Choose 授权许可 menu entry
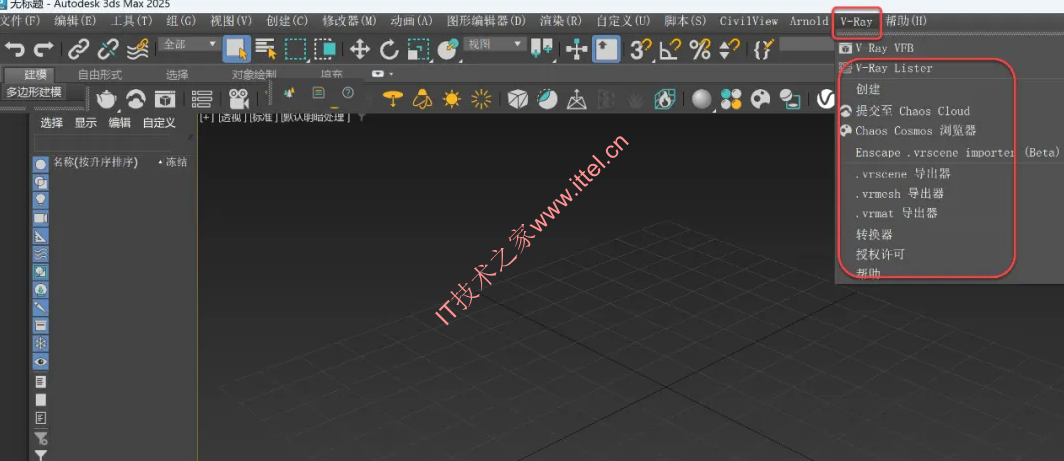The width and height of the screenshot is (1064, 461). 880,255
